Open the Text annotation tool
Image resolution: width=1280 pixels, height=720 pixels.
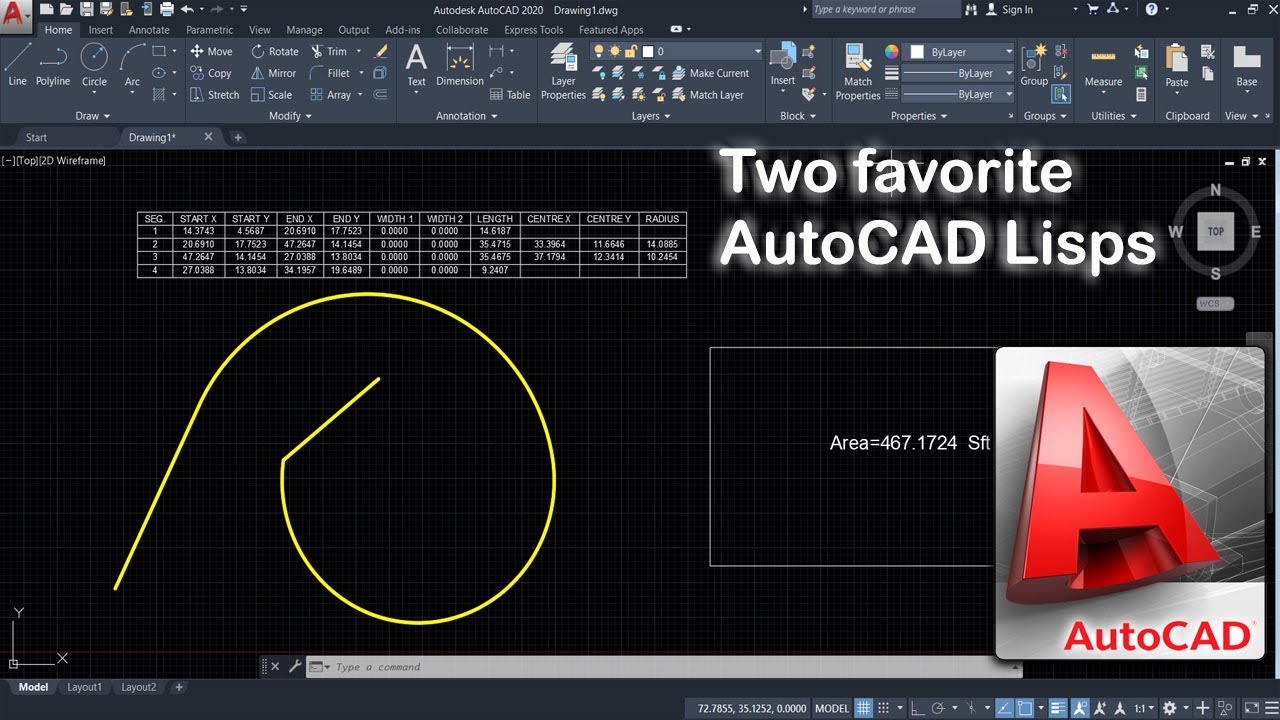point(416,66)
